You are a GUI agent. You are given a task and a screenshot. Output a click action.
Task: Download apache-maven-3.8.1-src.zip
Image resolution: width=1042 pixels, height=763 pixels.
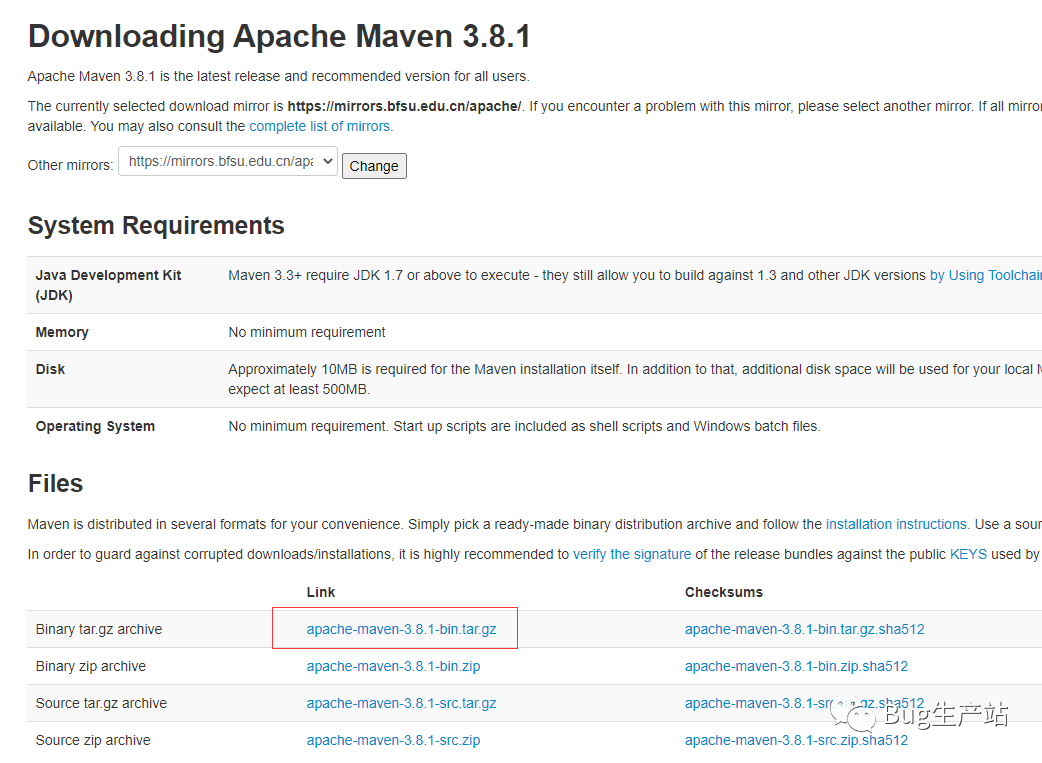393,740
